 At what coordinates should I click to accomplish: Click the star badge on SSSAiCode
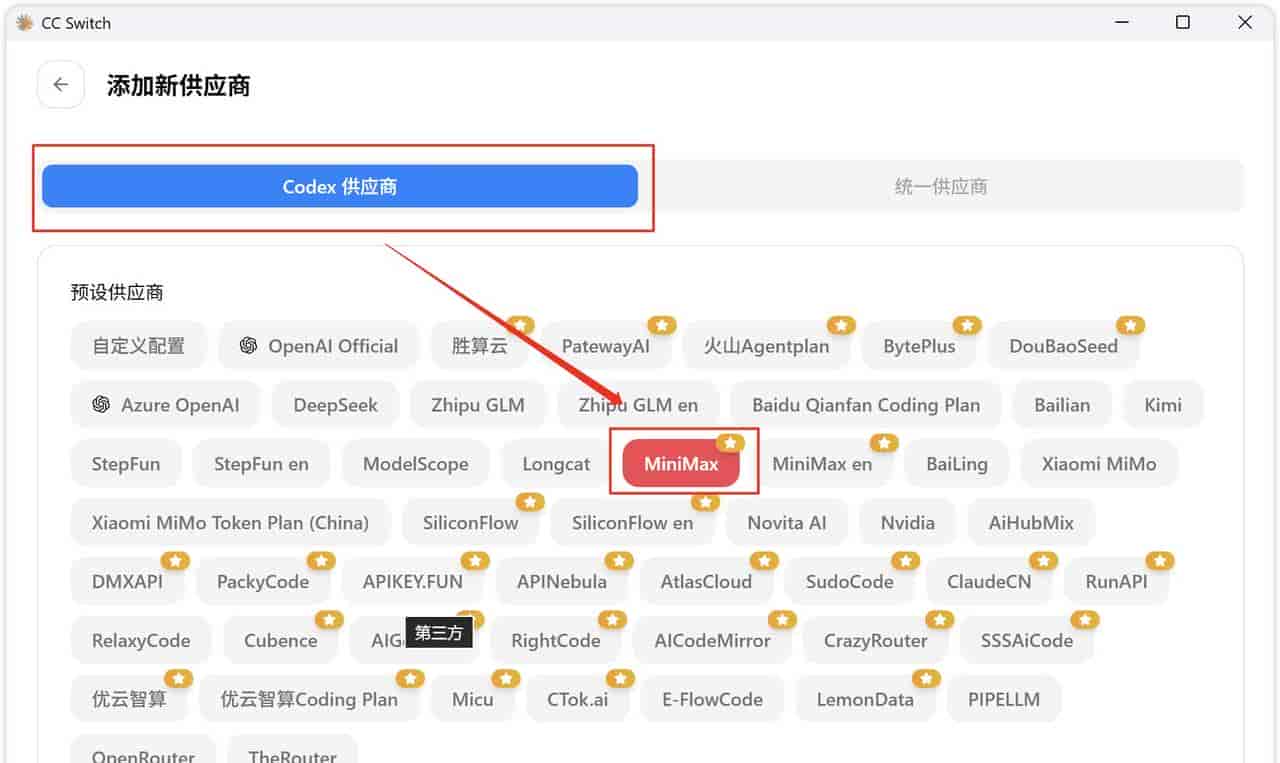tap(1085, 619)
